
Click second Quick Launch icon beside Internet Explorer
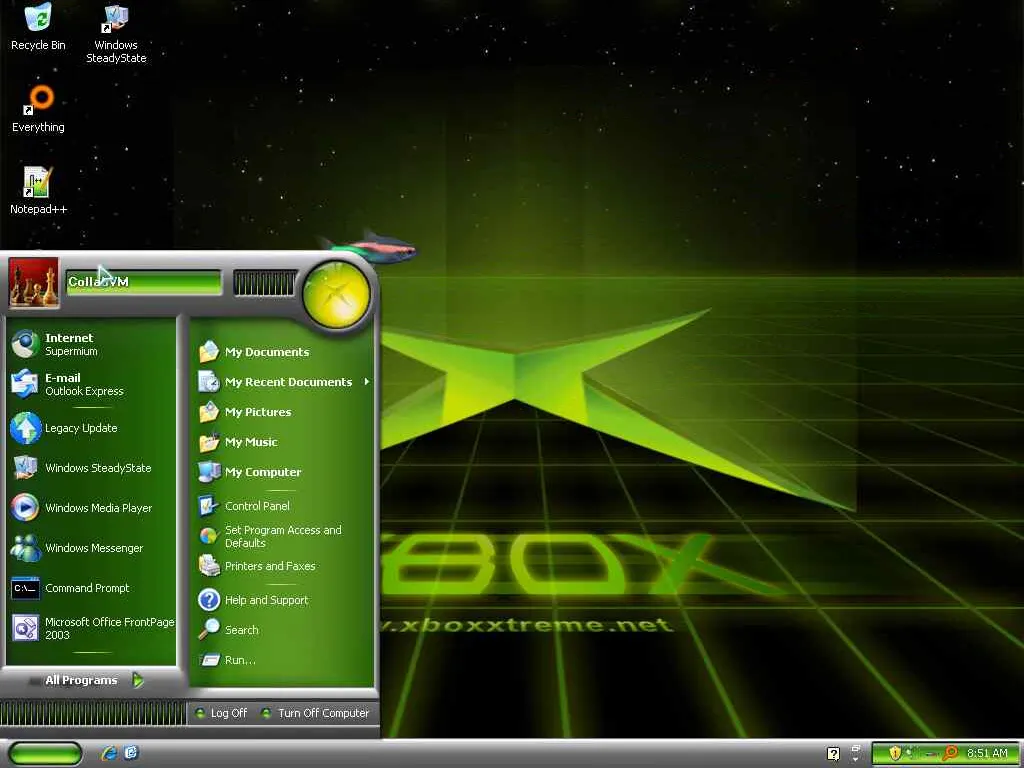[x=131, y=753]
